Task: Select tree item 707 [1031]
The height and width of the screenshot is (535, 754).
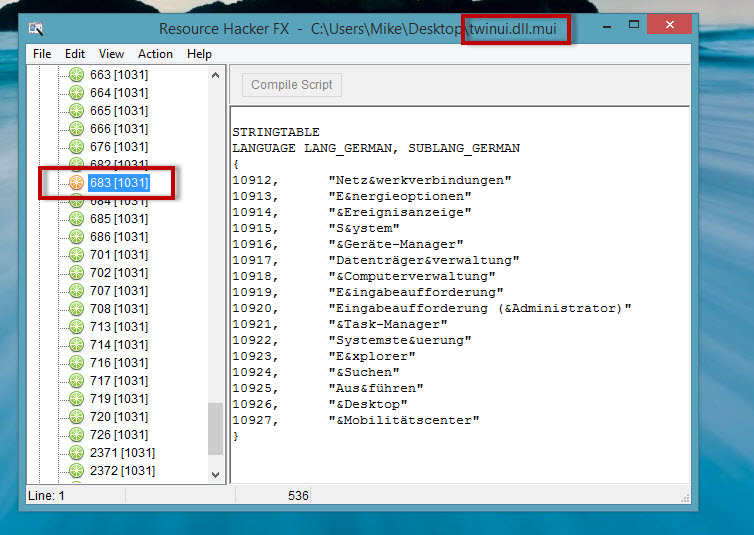Action: pyautogui.click(x=119, y=291)
